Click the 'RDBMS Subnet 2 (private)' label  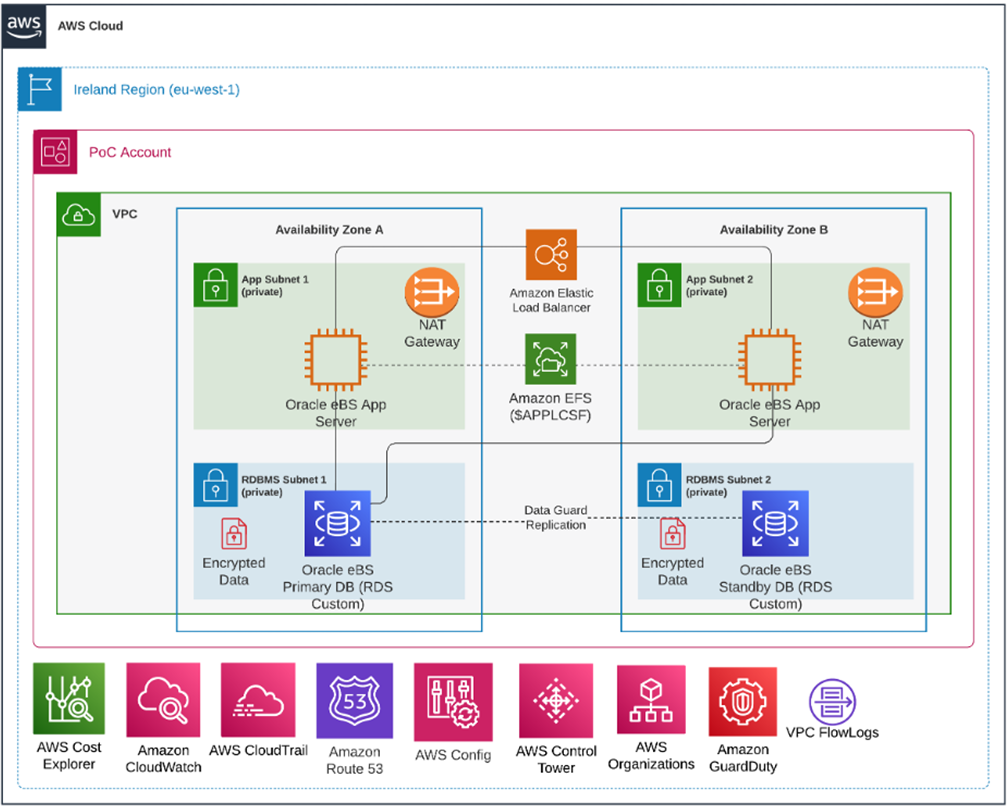point(728,486)
